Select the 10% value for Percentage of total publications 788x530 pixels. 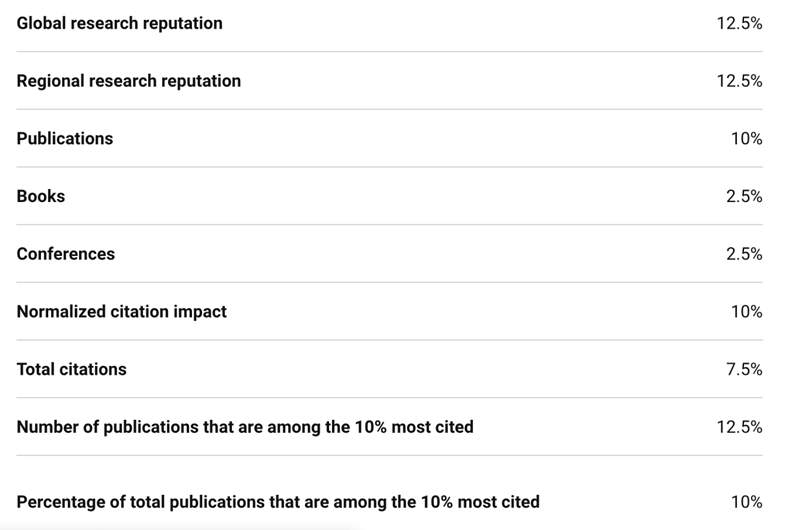(746, 502)
